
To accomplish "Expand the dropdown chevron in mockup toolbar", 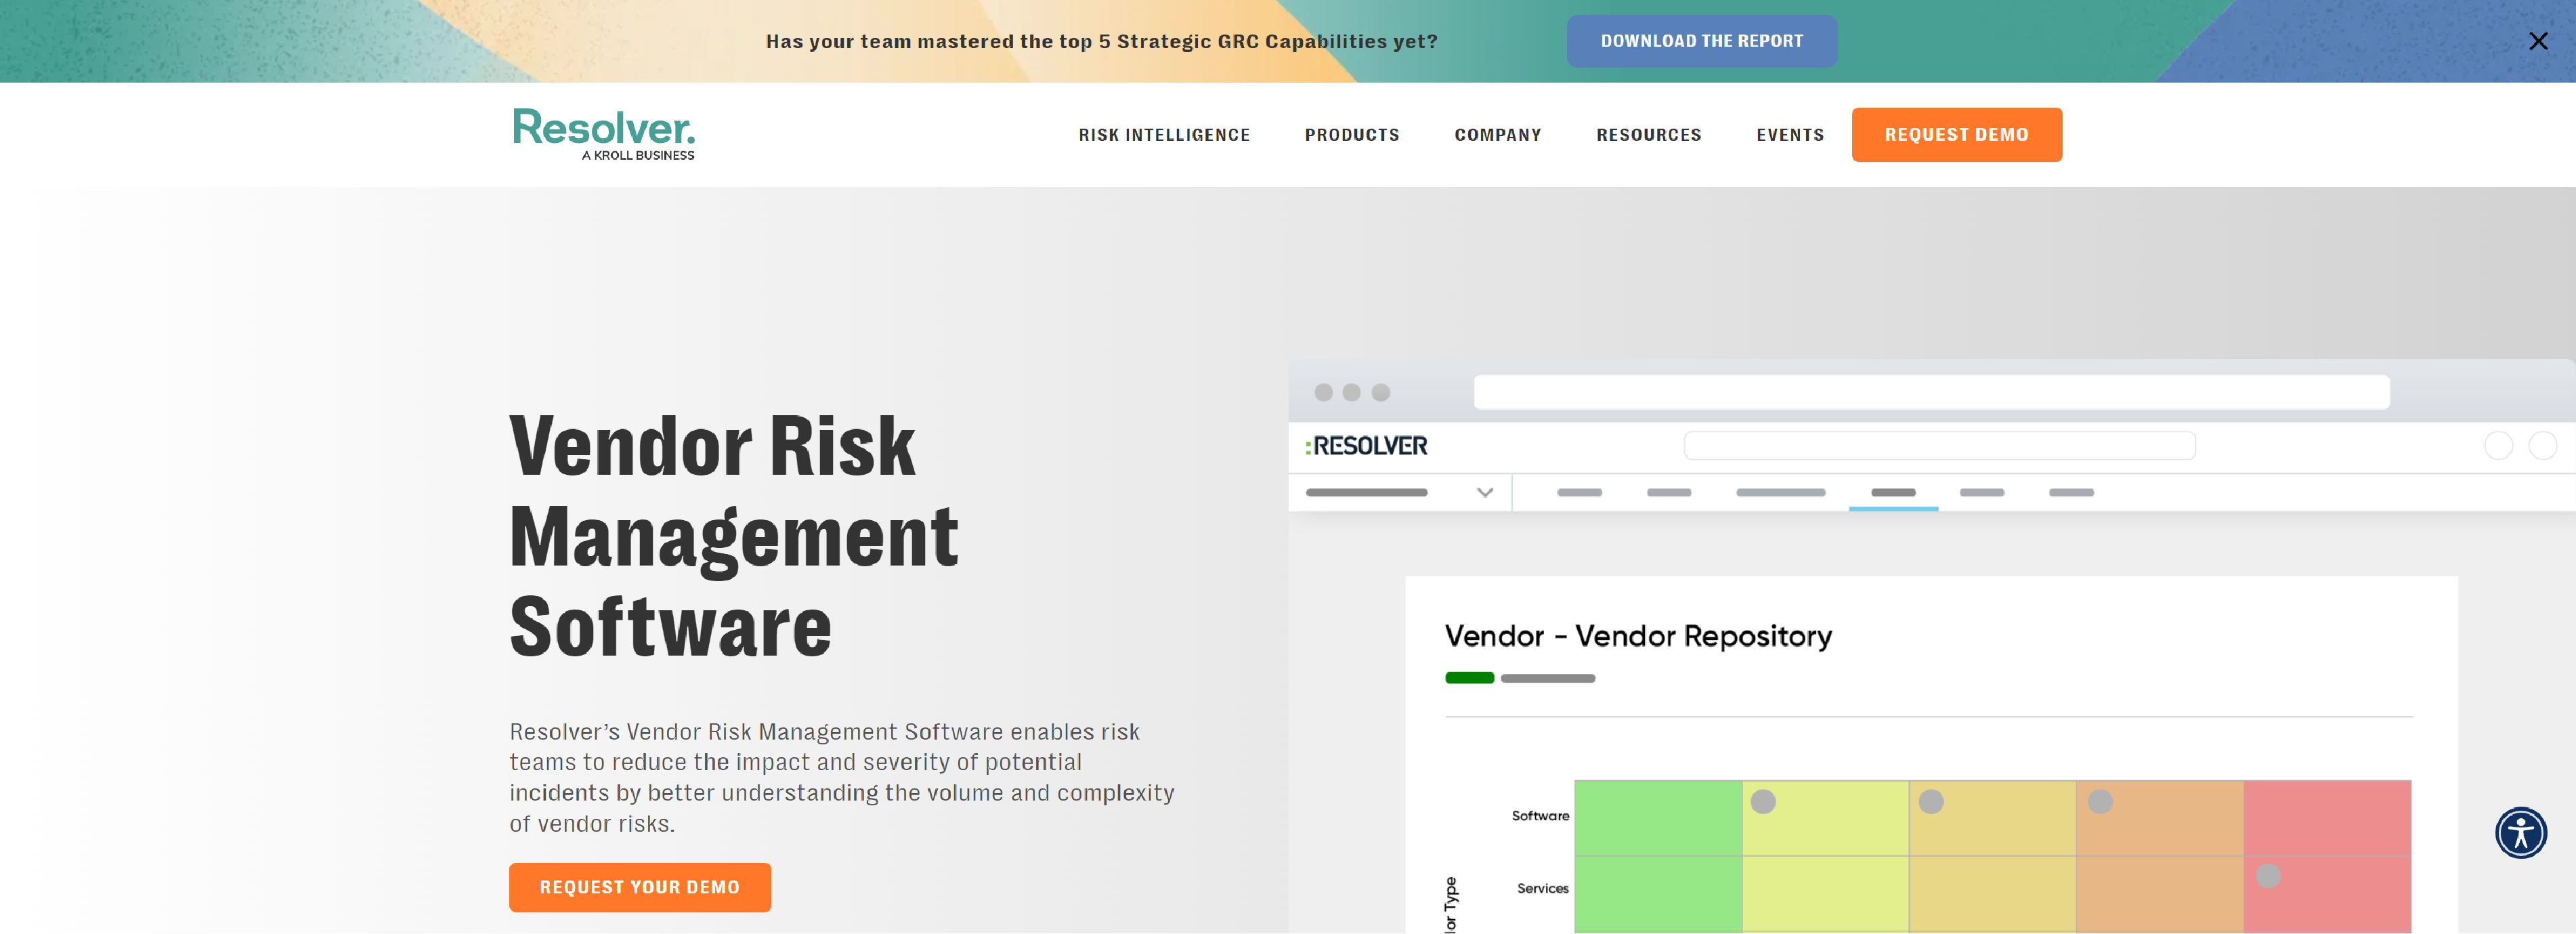I will (1484, 492).
